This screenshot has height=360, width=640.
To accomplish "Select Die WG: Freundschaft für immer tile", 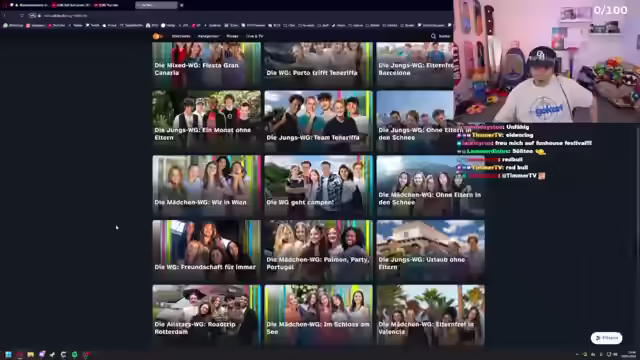I will click(x=207, y=251).
